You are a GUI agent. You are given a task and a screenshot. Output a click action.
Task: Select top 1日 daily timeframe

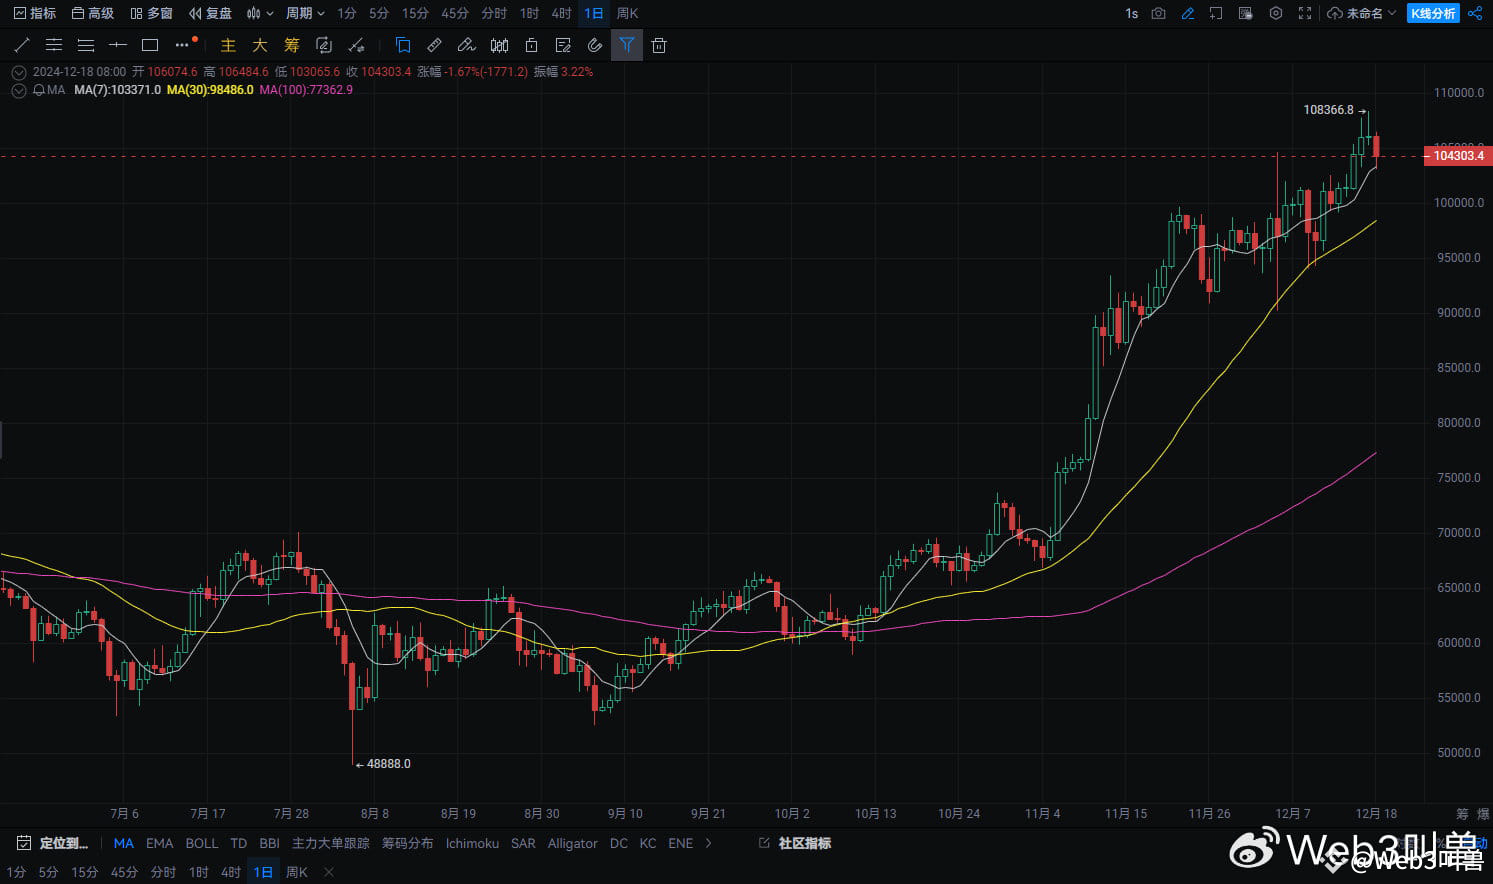[x=594, y=13]
